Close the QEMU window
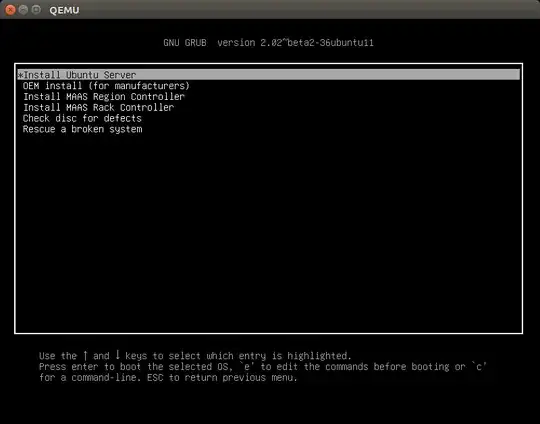The height and width of the screenshot is (424, 540). tap(10, 10)
